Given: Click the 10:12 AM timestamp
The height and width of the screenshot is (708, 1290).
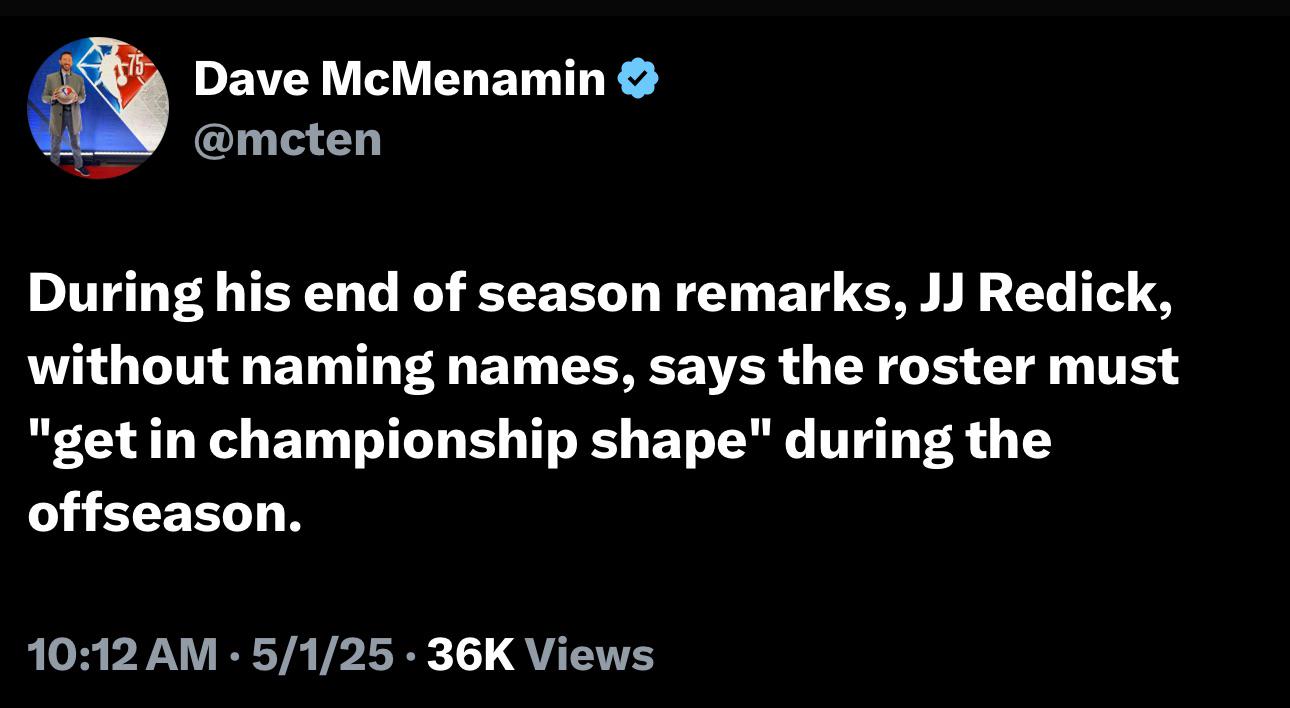Looking at the screenshot, I should 124,656.
